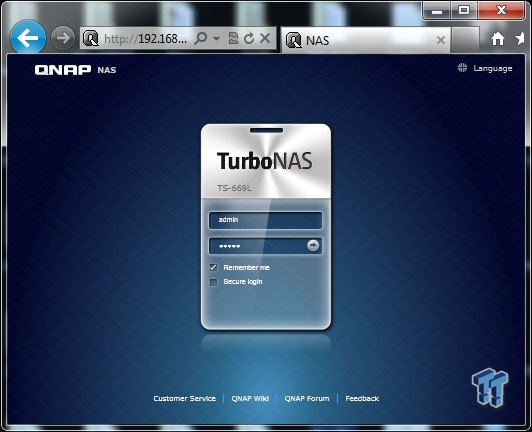Open the Customer Service link
The width and height of the screenshot is (532, 432).
(184, 398)
